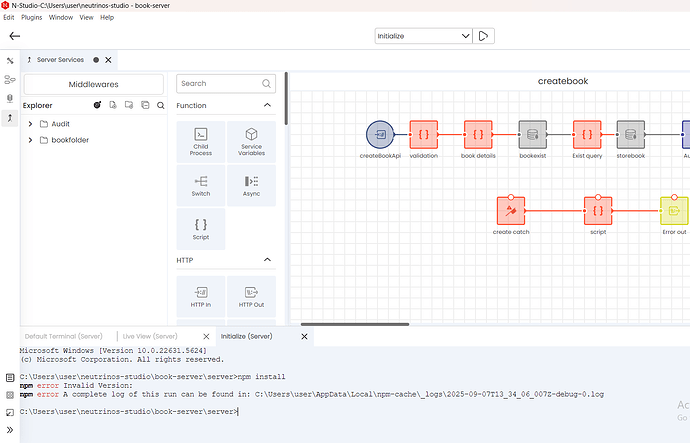Select the createBookApi node

380,135
